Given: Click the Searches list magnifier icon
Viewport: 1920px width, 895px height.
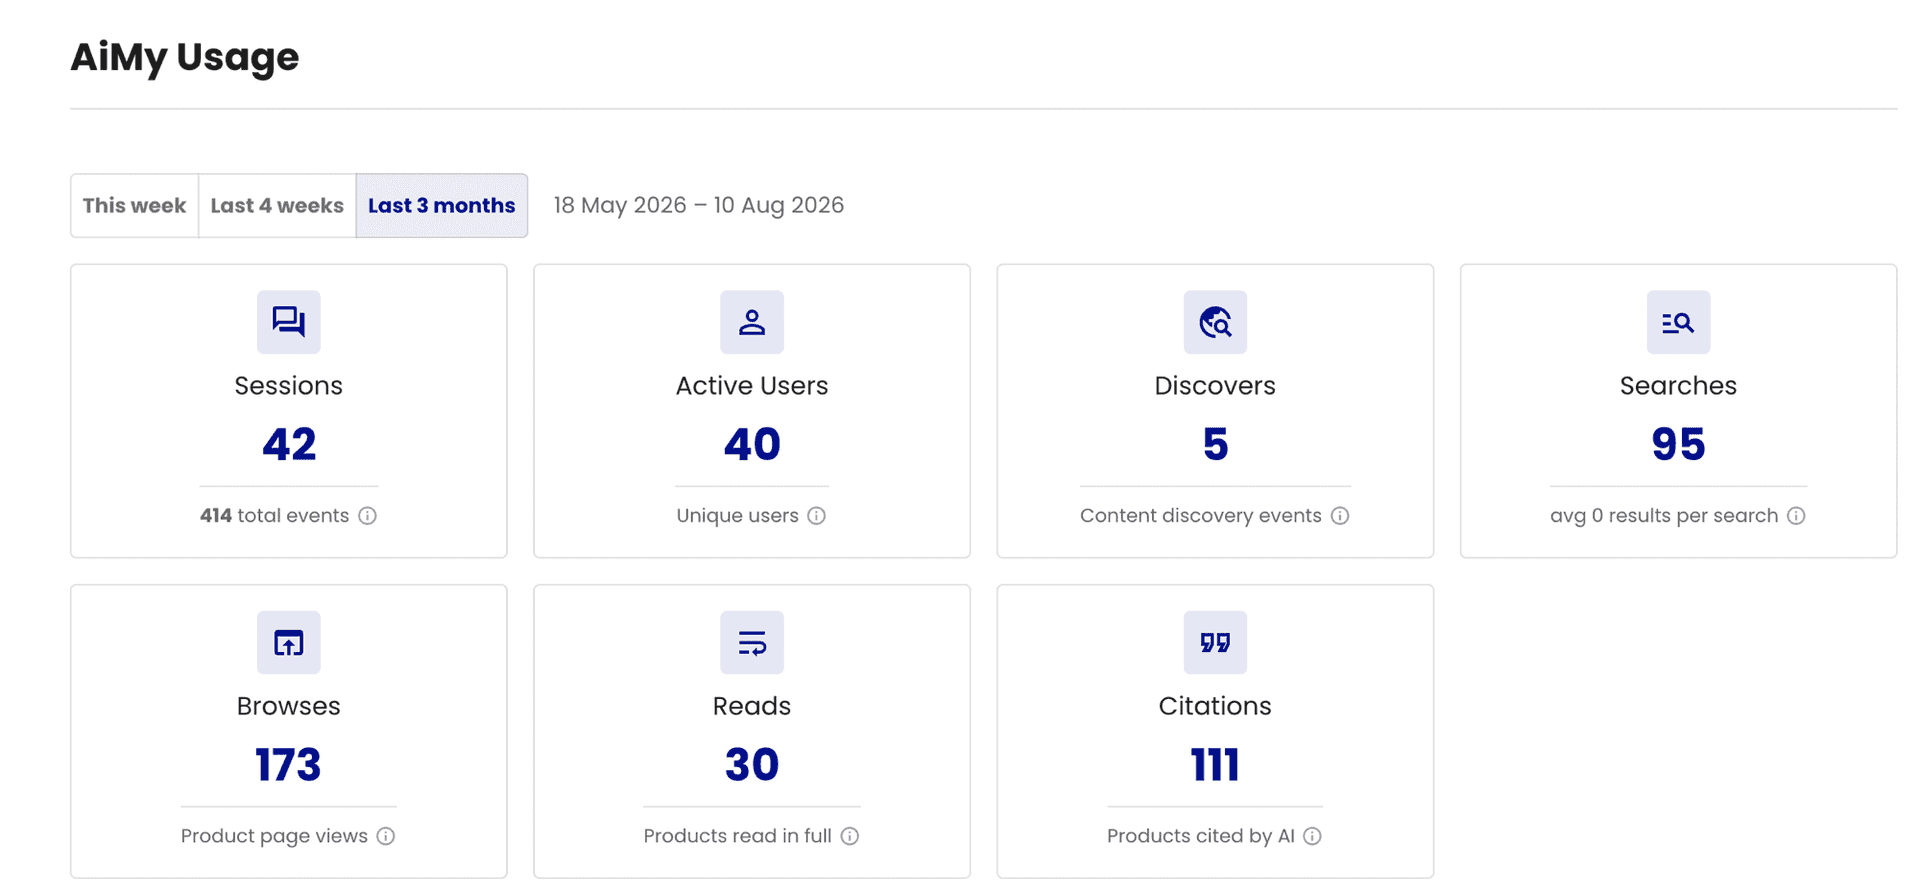Looking at the screenshot, I should tap(1678, 322).
